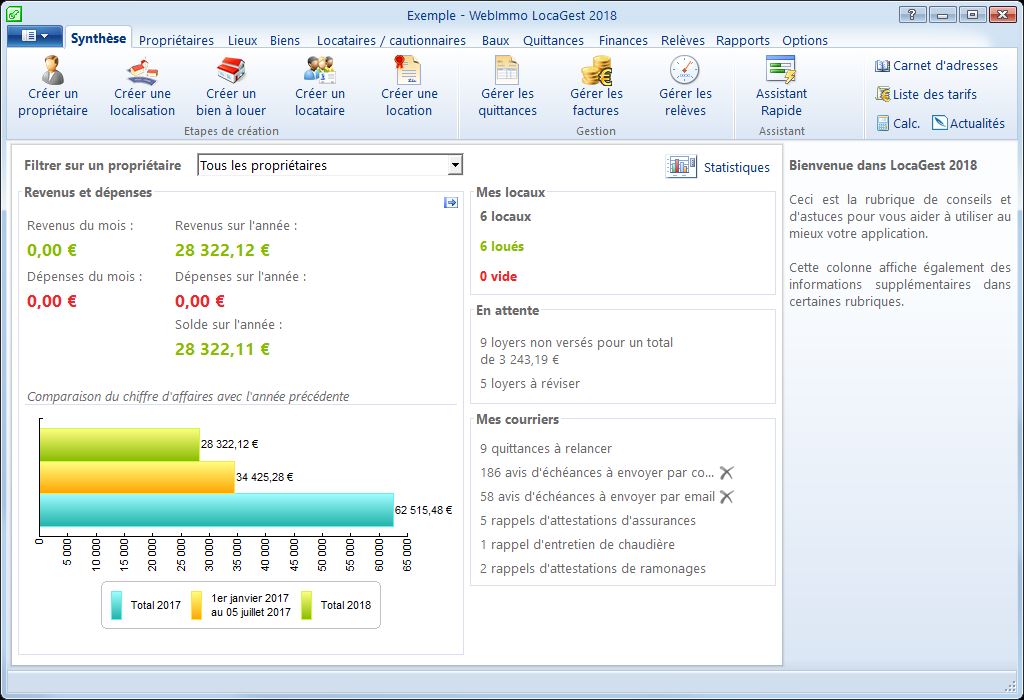The width and height of the screenshot is (1024, 700).
Task: Open Gérer les quittances
Action: (x=507, y=72)
